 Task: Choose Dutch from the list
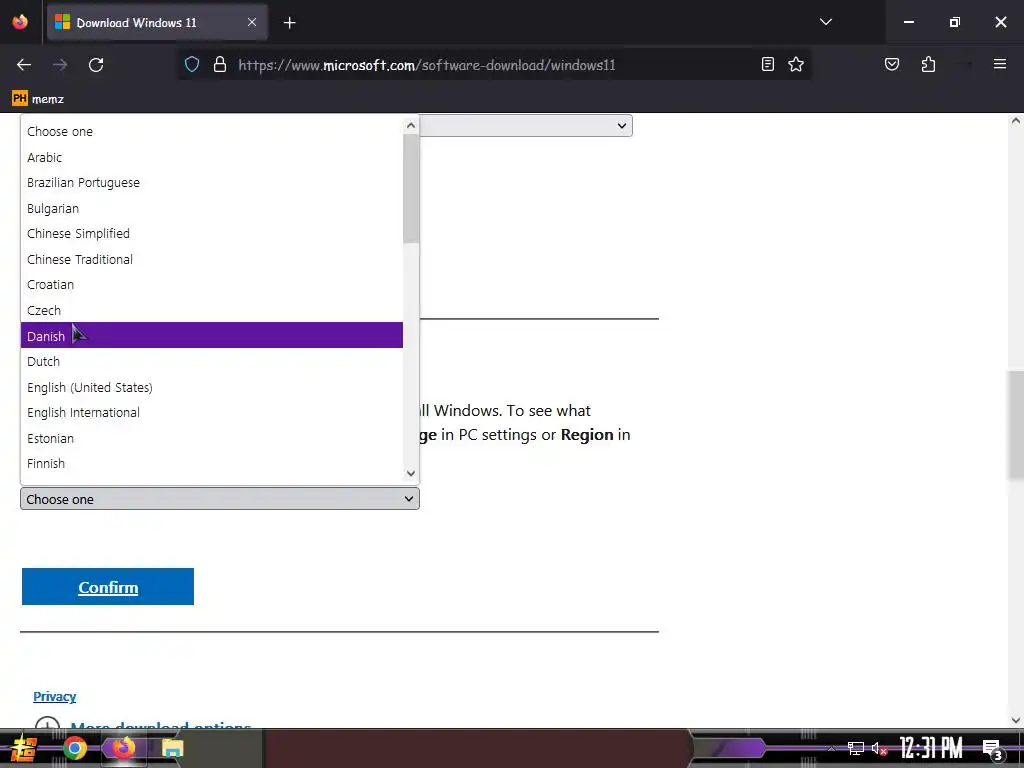point(212,361)
